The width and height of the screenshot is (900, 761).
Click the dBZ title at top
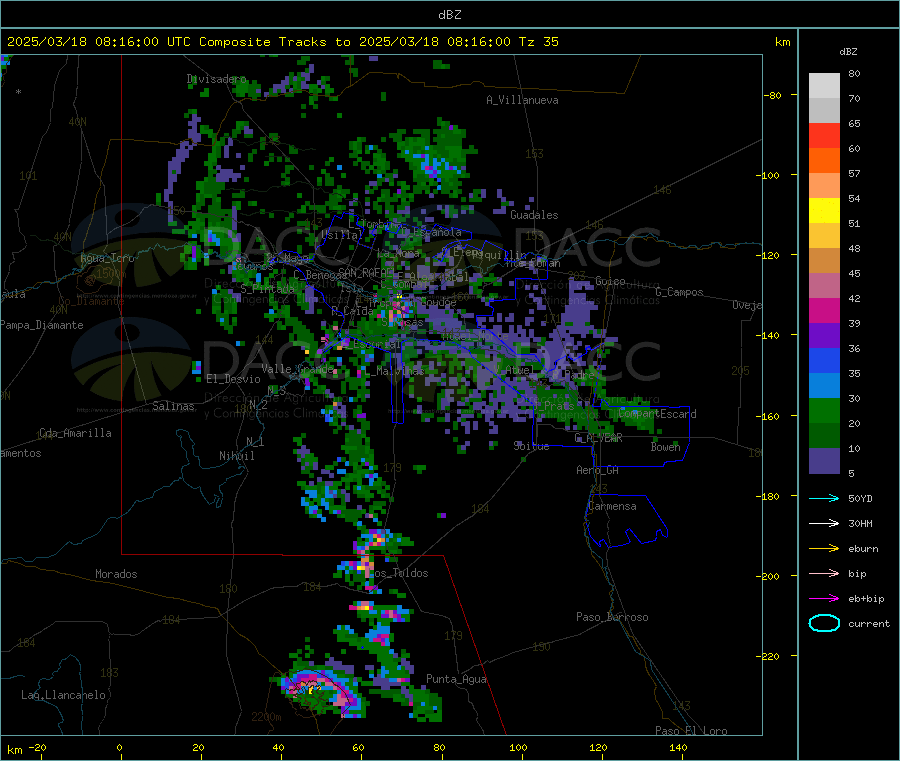pos(449,15)
